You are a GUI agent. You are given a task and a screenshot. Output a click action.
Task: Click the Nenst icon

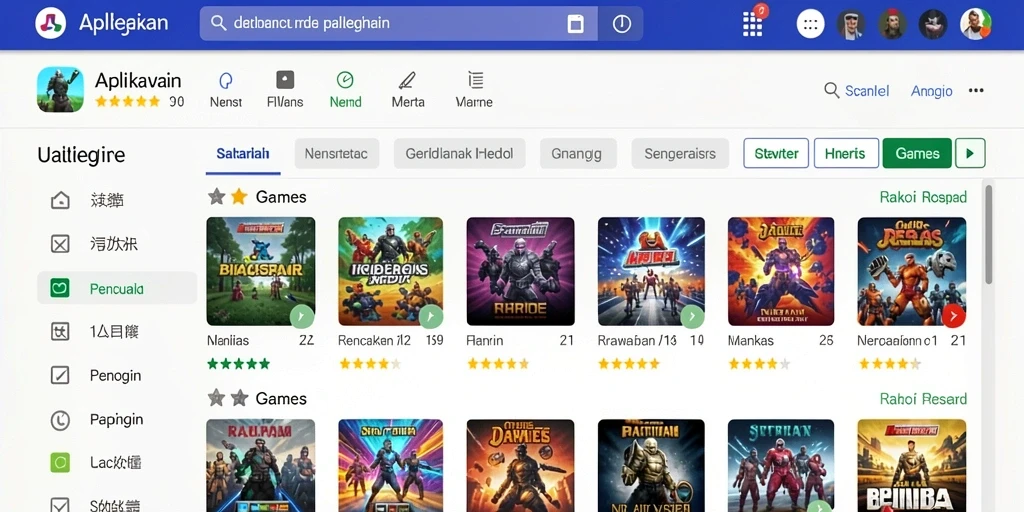pos(226,81)
